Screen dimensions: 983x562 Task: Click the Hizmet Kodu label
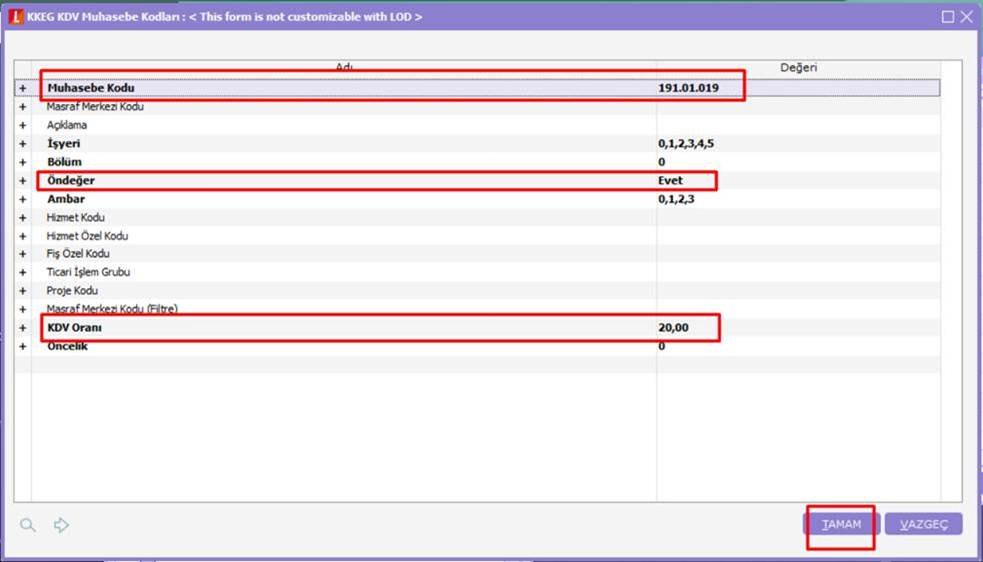click(x=75, y=218)
